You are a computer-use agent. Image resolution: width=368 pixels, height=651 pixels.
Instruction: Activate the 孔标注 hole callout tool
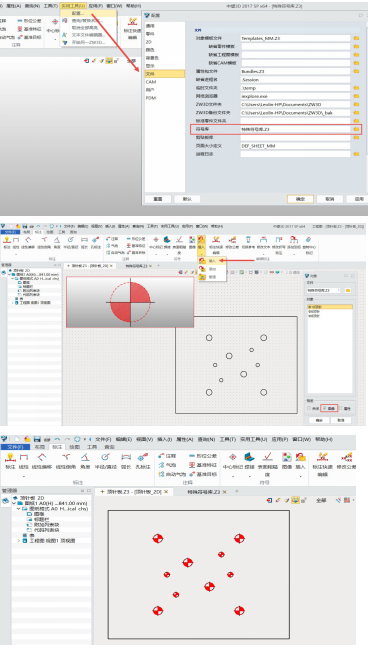tap(143, 461)
